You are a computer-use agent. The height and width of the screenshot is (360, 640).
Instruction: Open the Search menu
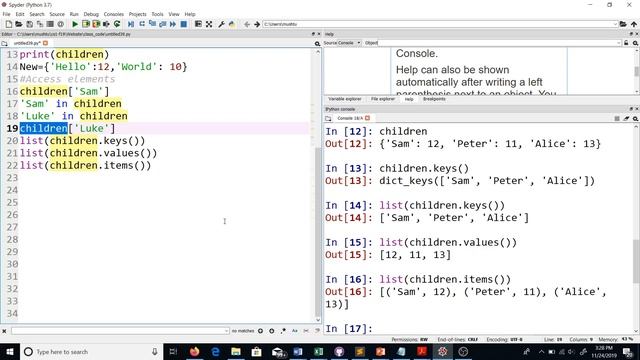[x=37, y=14]
